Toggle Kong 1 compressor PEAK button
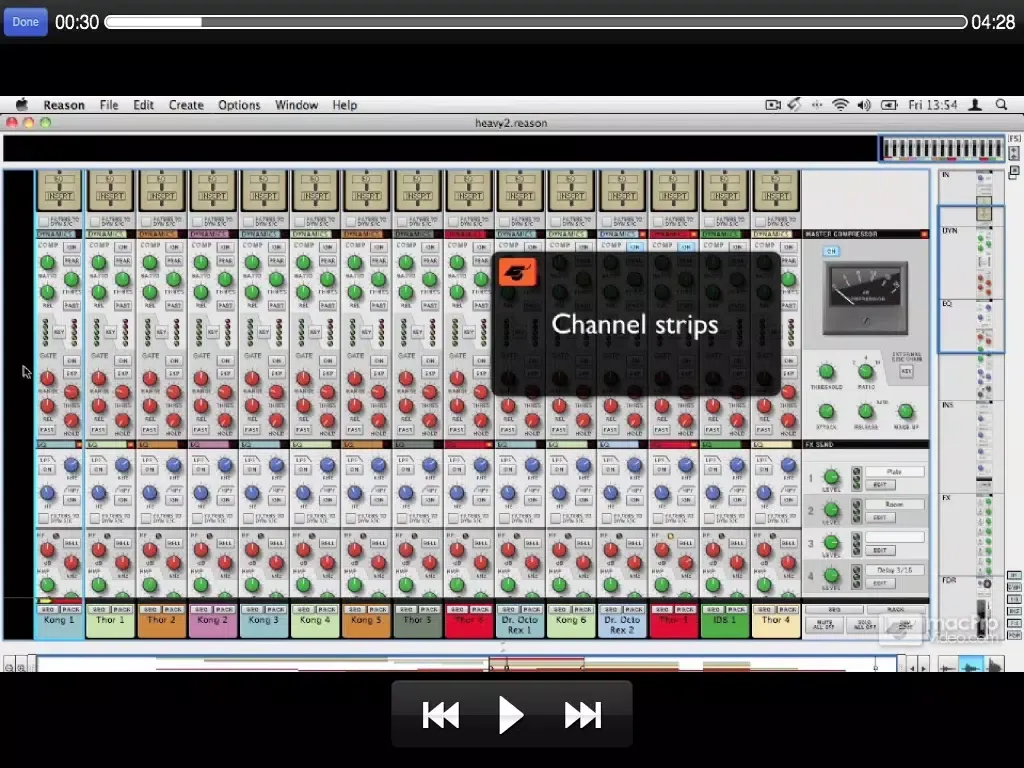This screenshot has height=768, width=1024. [x=72, y=261]
